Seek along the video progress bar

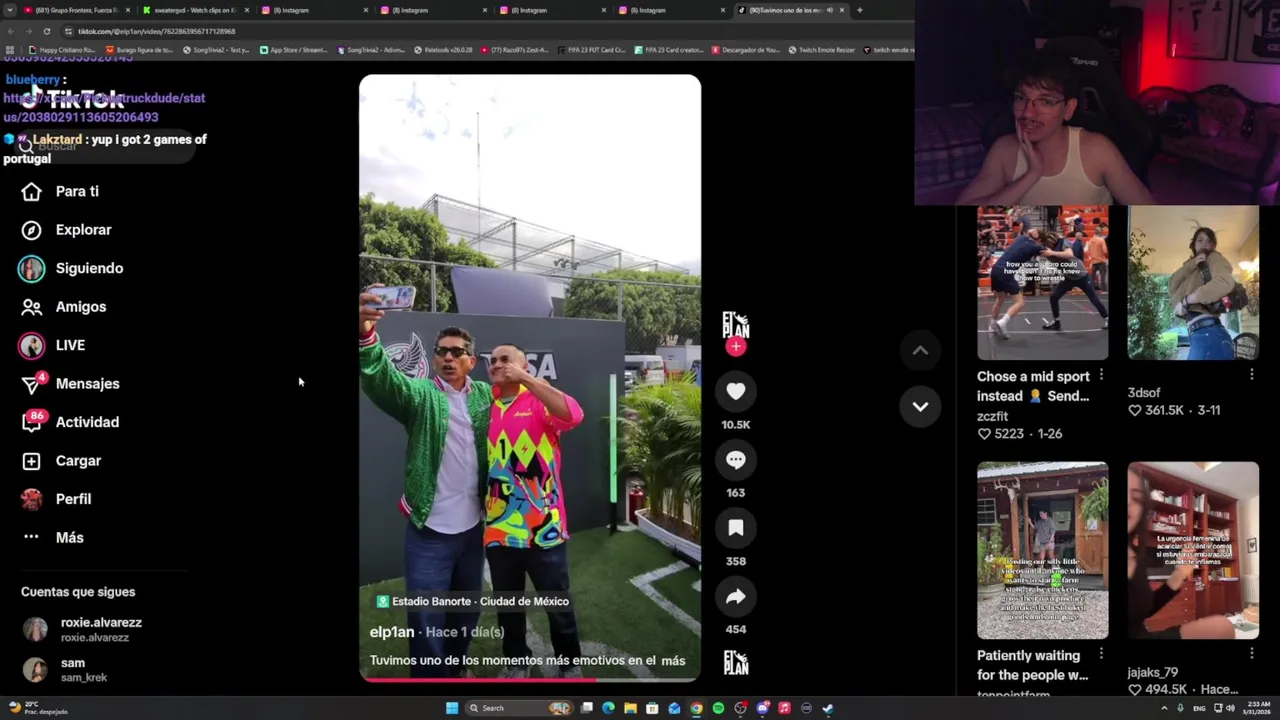[x=530, y=679]
